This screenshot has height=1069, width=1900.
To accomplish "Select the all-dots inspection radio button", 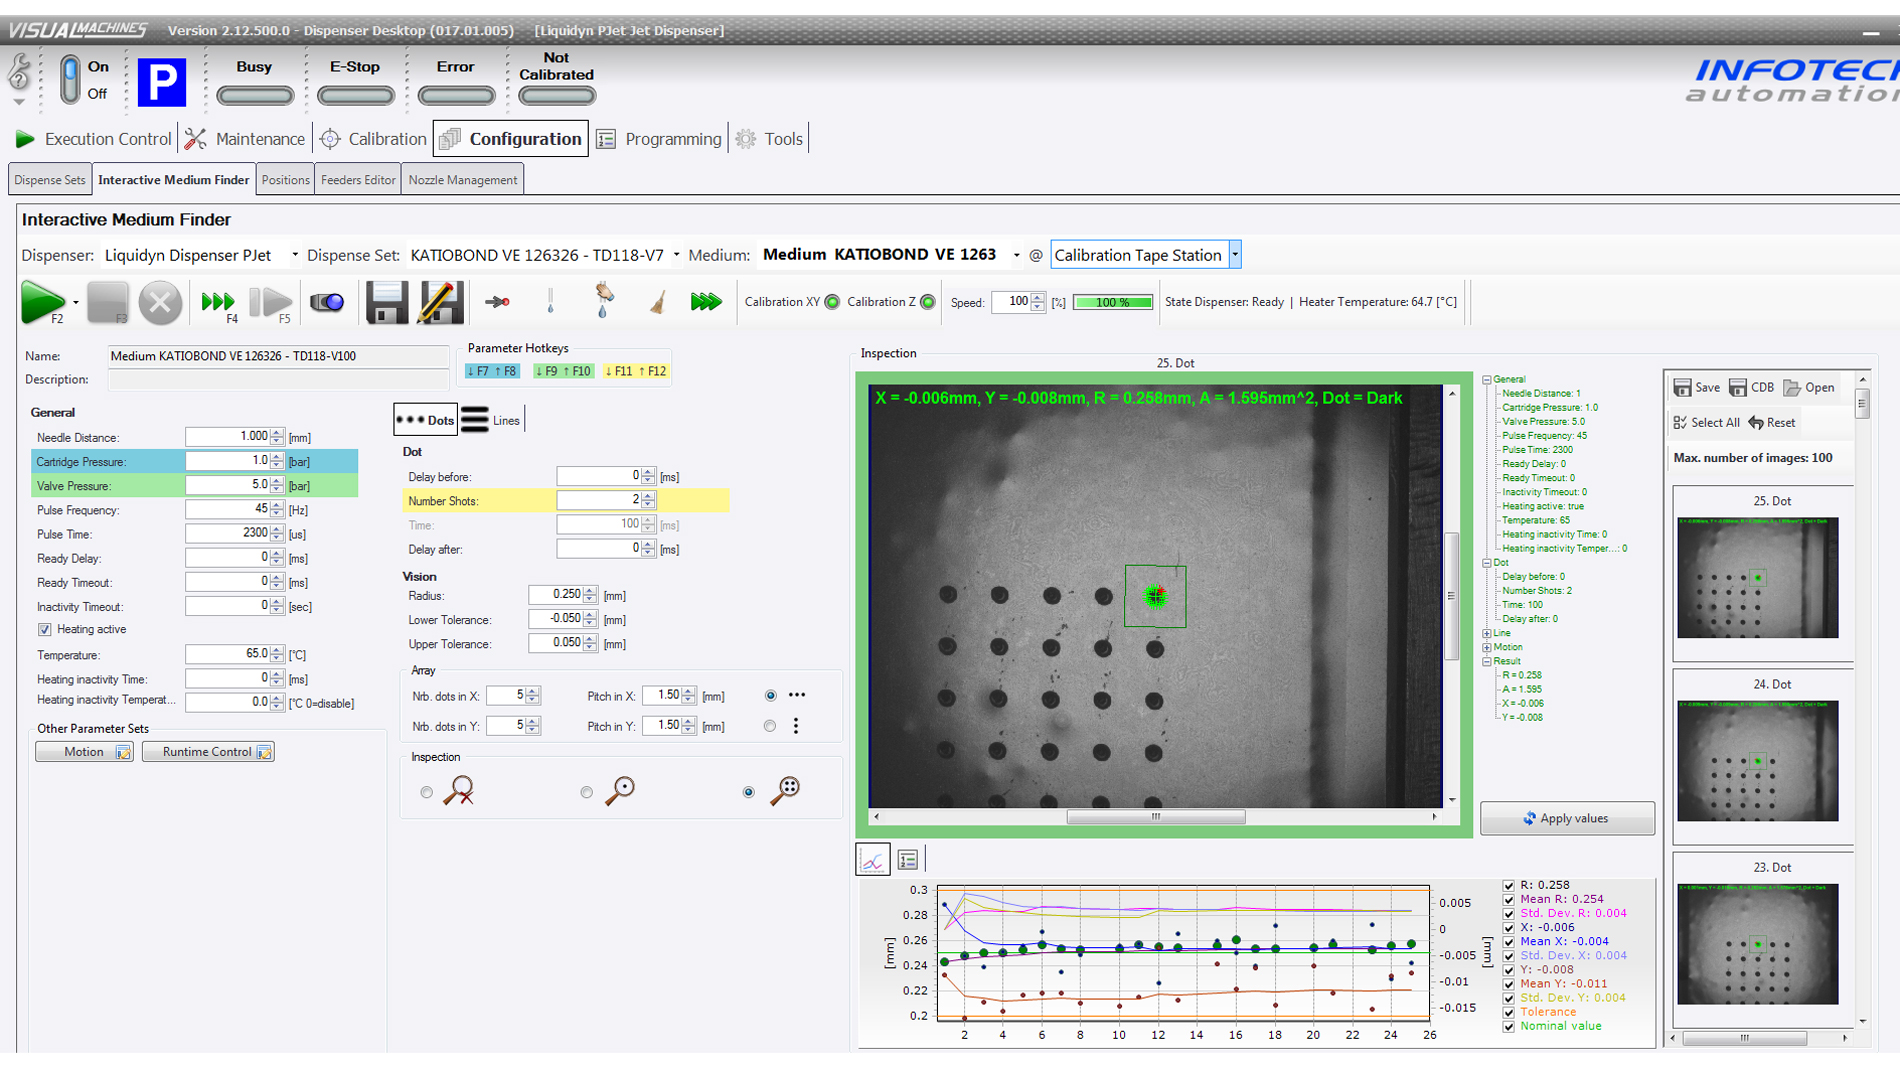I will click(x=749, y=792).
